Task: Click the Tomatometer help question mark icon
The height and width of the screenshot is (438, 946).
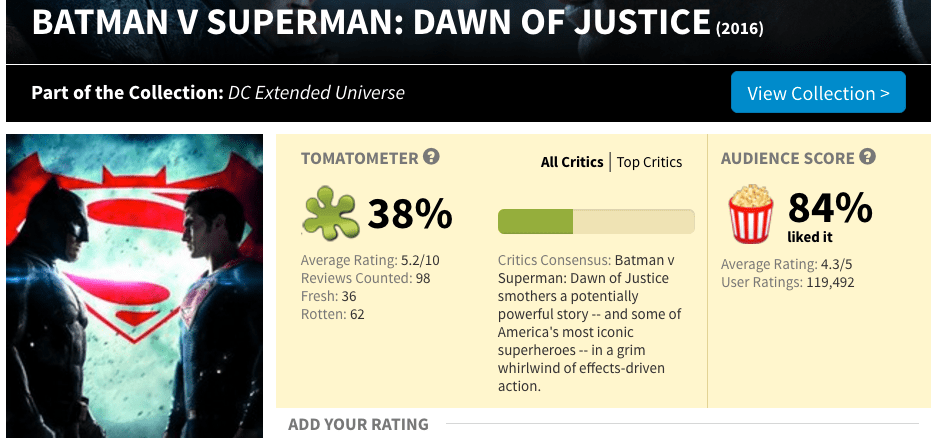Action: (x=432, y=157)
